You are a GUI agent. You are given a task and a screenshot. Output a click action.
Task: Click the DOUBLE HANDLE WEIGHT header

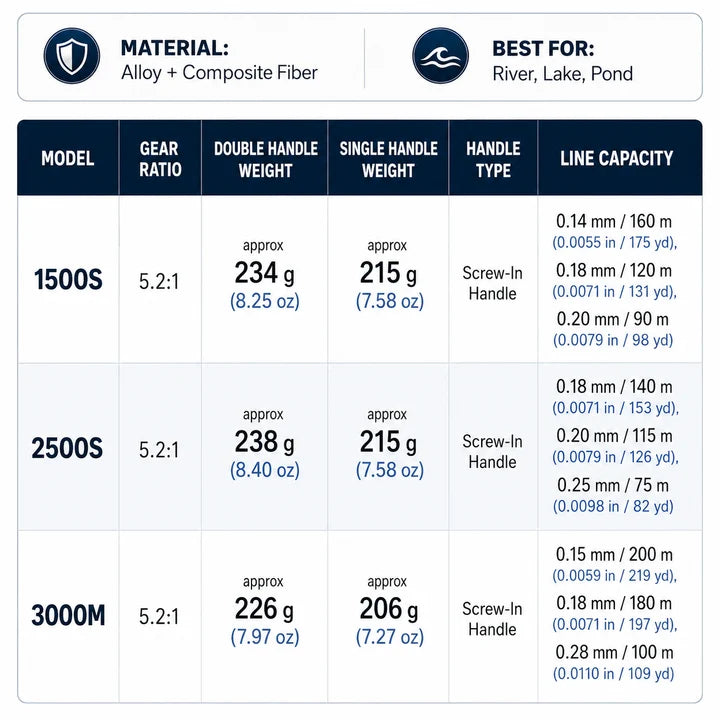265,159
